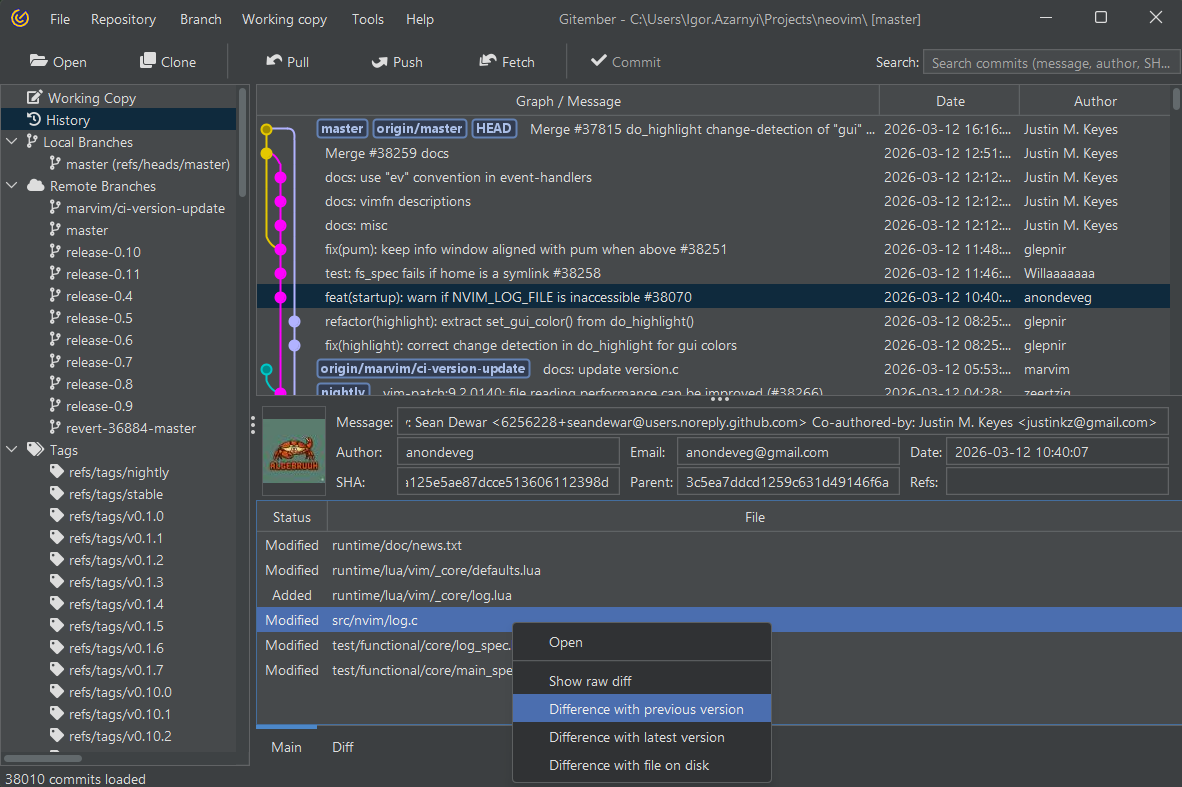Click the commit author avatar thumbnail
Viewport: 1182px width, 787px height.
coord(294,451)
